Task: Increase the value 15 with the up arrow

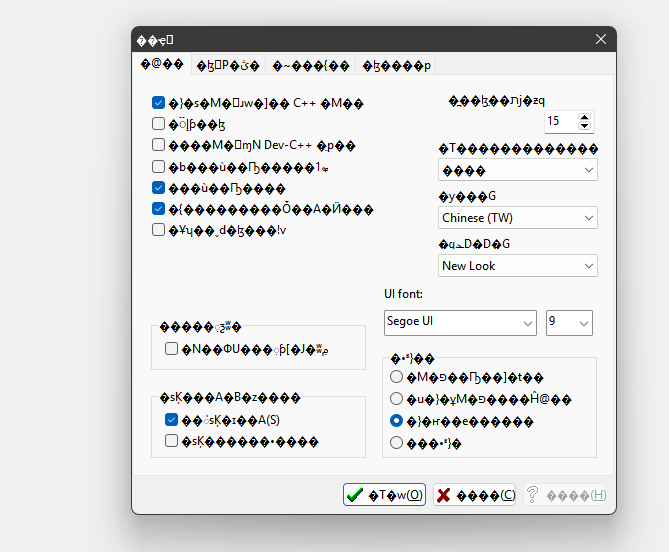Action: click(585, 116)
